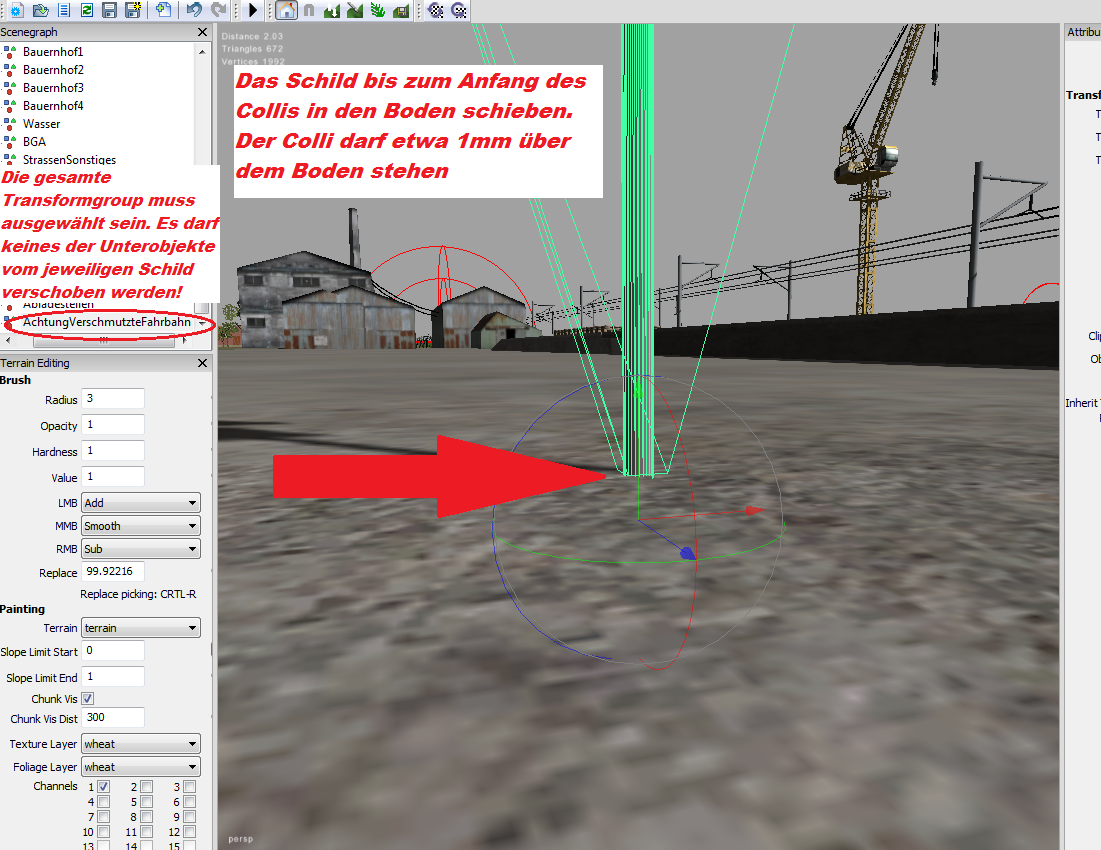Undo the last action
Image resolution: width=1101 pixels, height=850 pixels.
tap(195, 10)
